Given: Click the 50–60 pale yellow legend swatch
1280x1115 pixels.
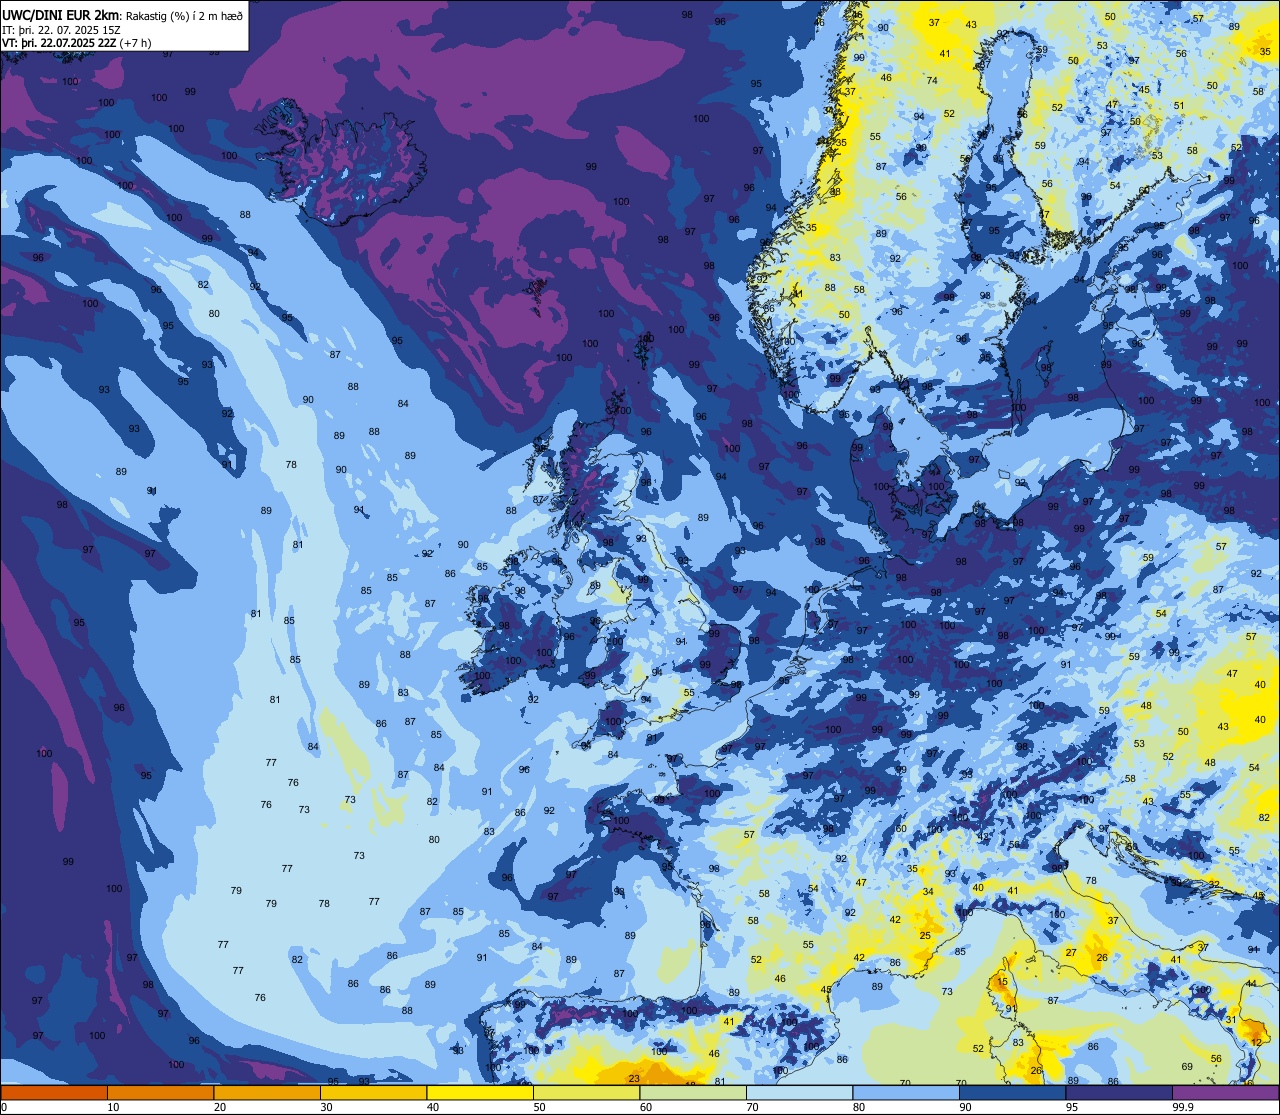Looking at the screenshot, I should [586, 1092].
